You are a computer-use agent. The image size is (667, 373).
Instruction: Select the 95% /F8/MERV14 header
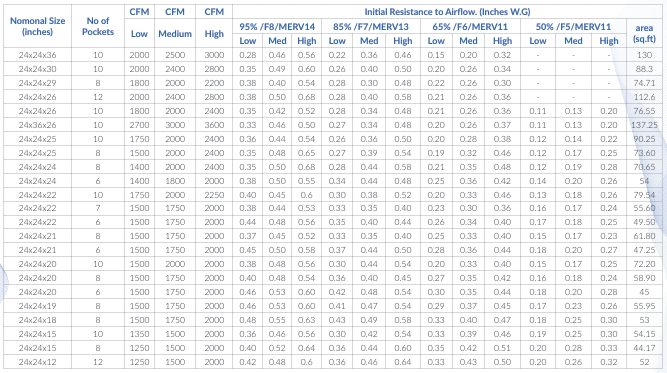click(x=277, y=27)
